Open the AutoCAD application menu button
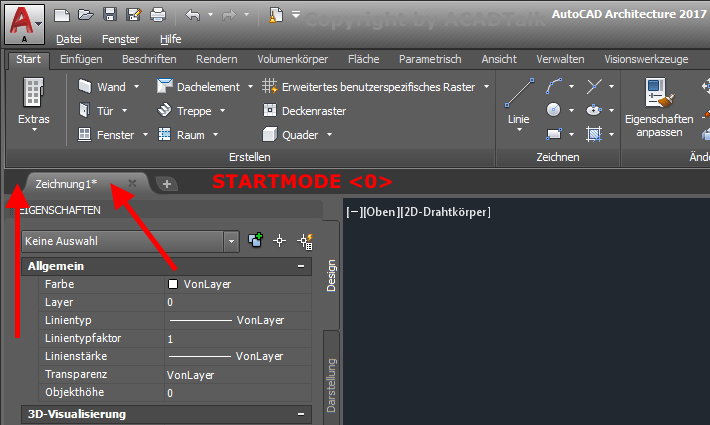Screen dimensions: 710x425 [24, 24]
